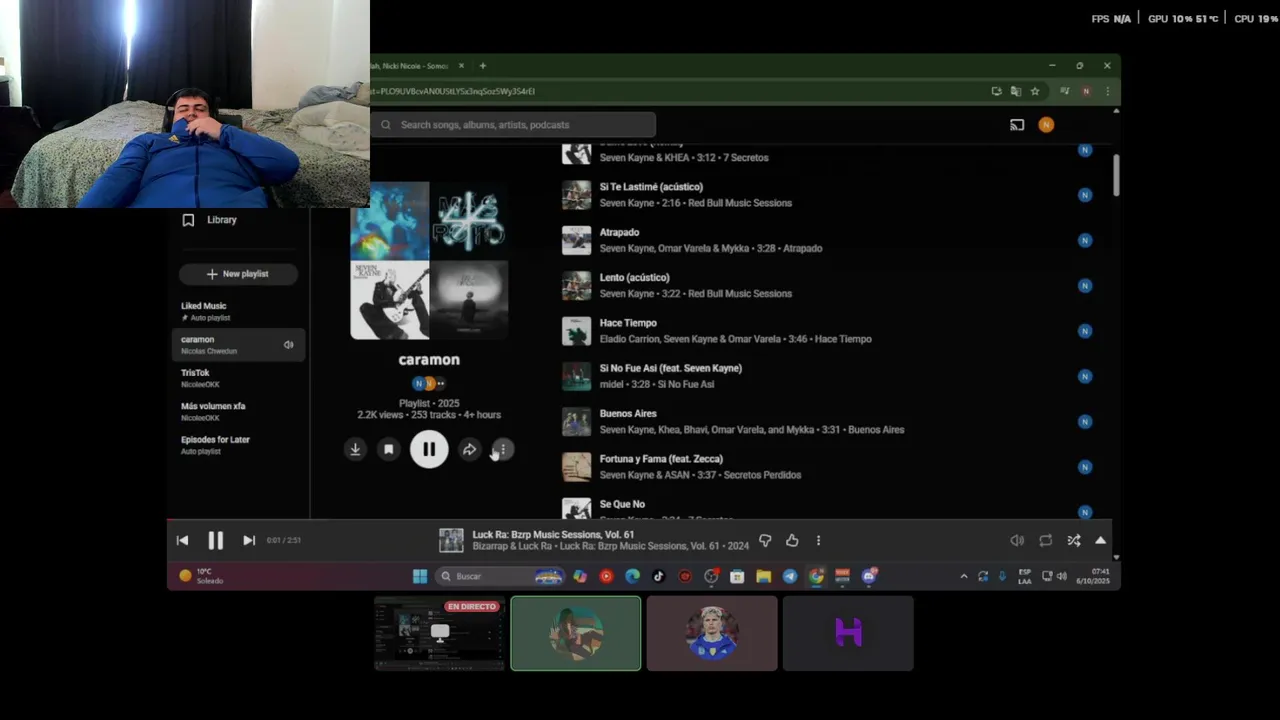This screenshot has height=720, width=1280.
Task: Open Telegram from the taskbar
Action: [790, 576]
